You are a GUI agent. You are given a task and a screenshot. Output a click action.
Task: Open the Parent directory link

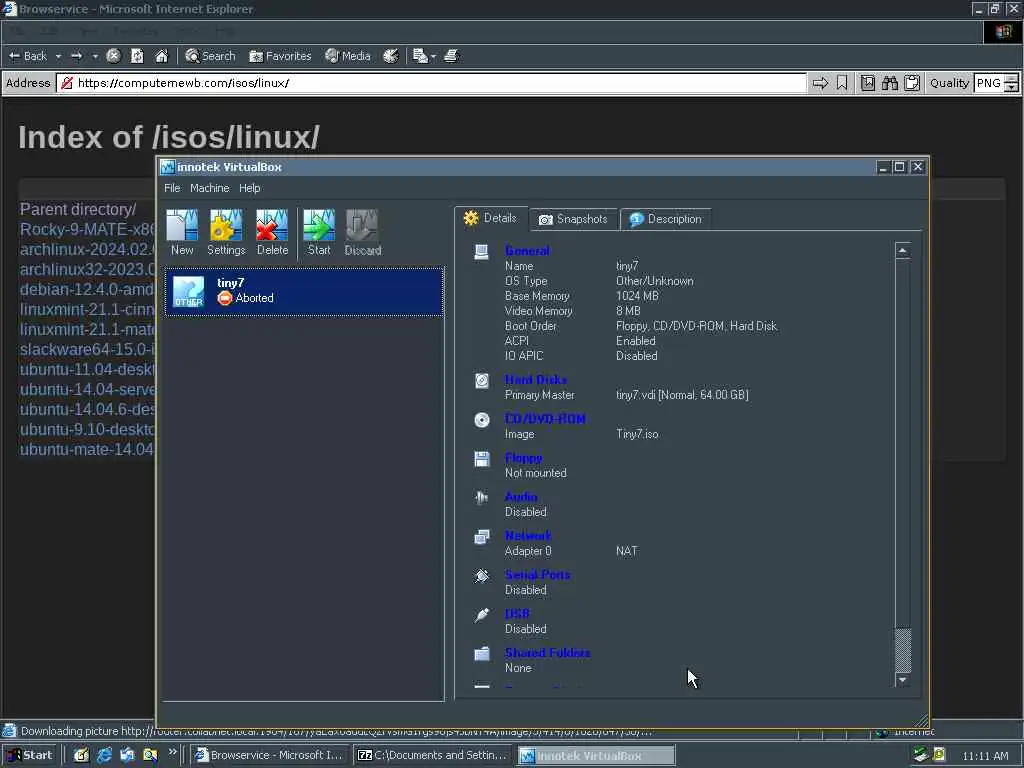tap(78, 210)
